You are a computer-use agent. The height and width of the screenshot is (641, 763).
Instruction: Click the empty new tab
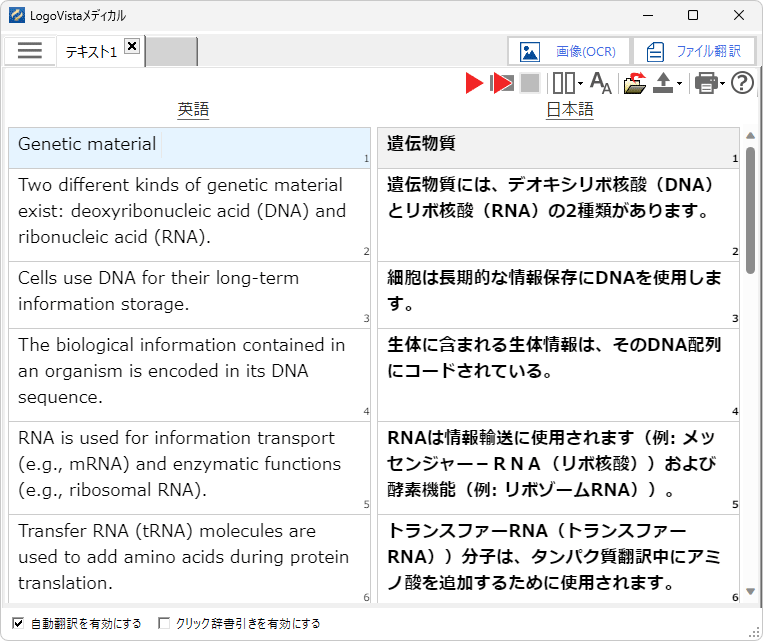click(172, 52)
